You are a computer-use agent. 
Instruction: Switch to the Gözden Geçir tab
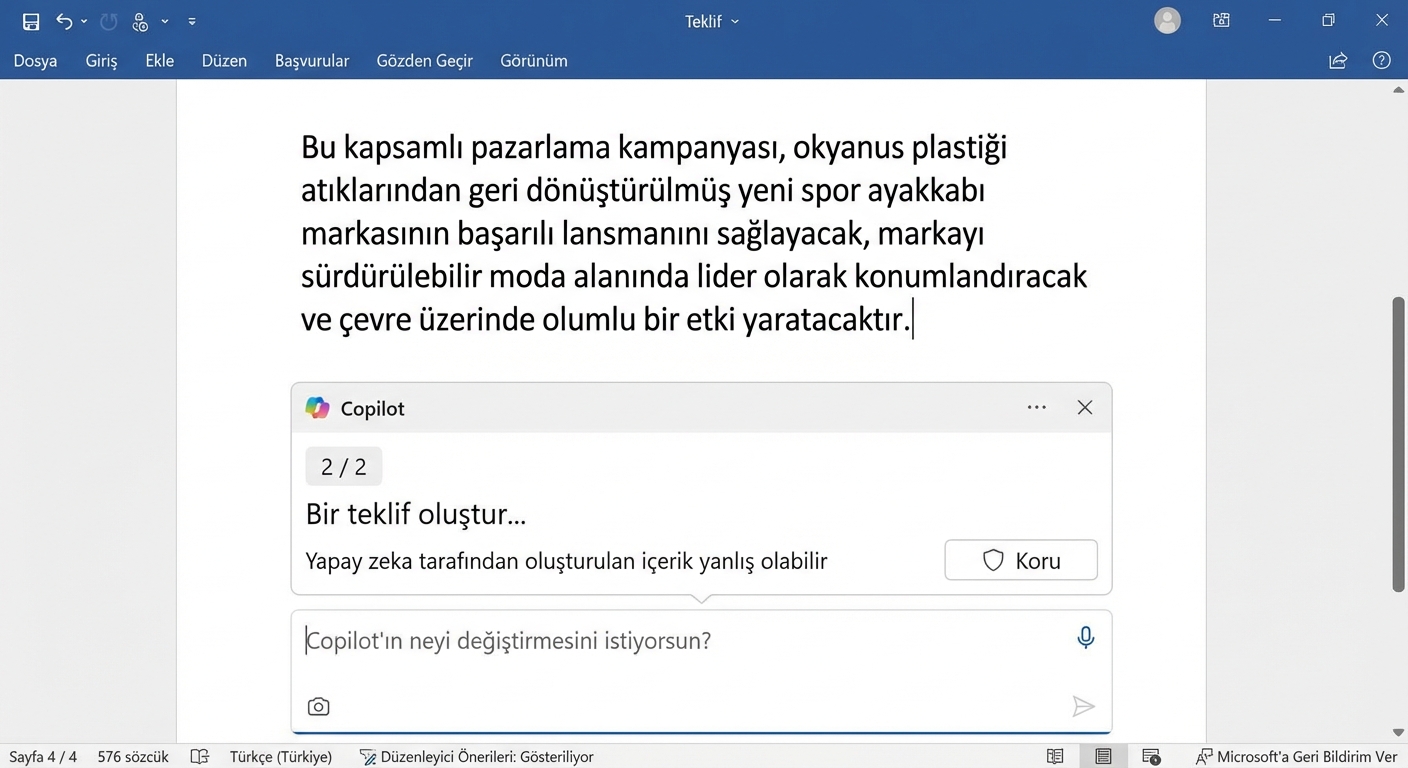424,60
